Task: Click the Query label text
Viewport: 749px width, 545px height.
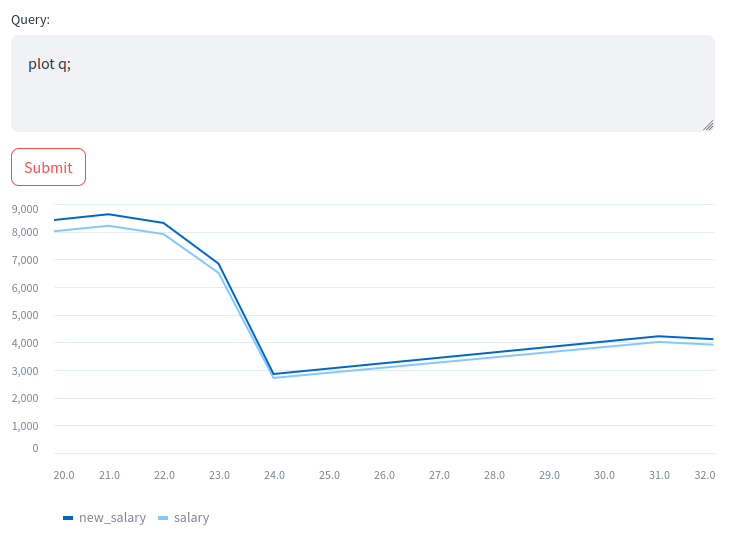Action: [x=30, y=20]
